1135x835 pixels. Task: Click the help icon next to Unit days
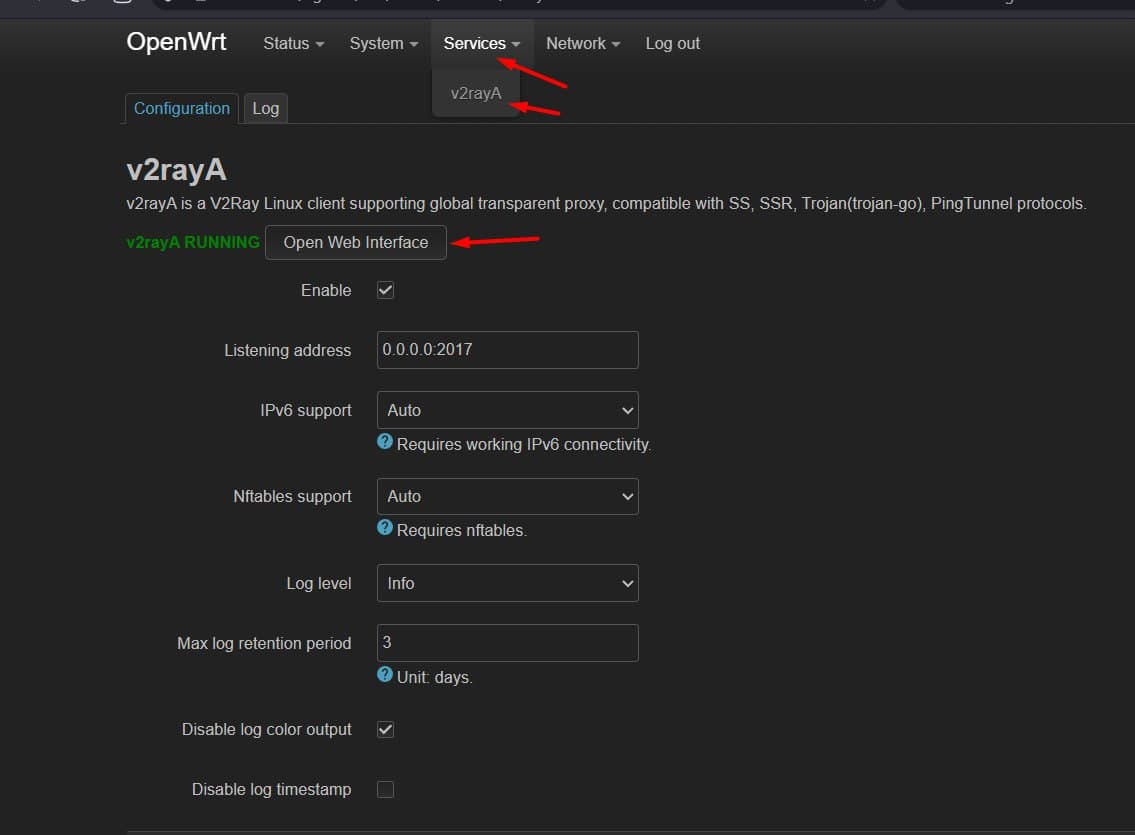coord(384,676)
